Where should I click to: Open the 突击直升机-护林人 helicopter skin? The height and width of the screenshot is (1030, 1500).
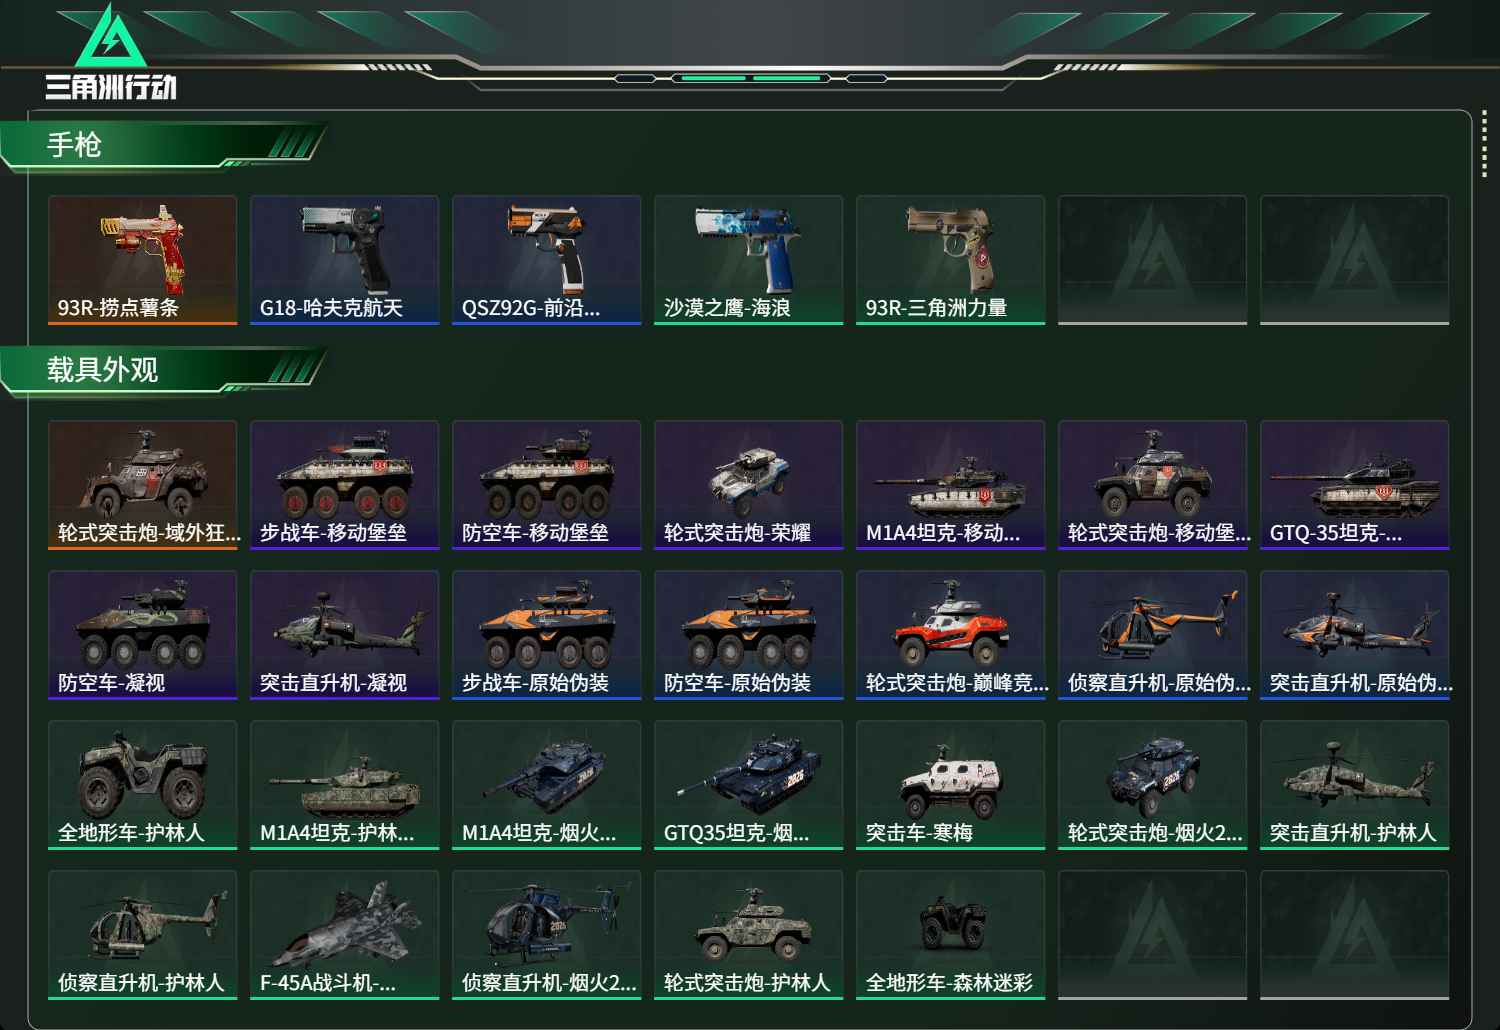tap(1355, 785)
